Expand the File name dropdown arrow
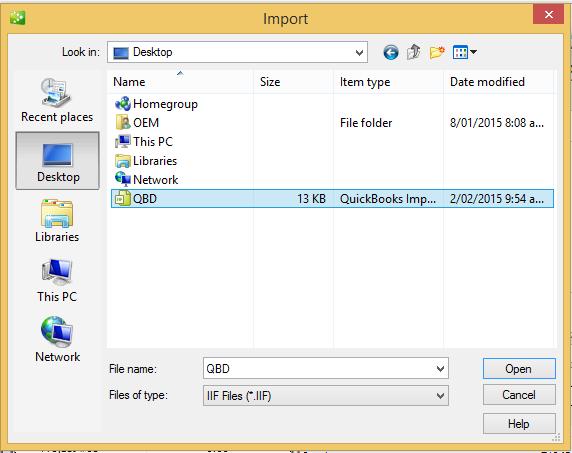 (x=440, y=369)
